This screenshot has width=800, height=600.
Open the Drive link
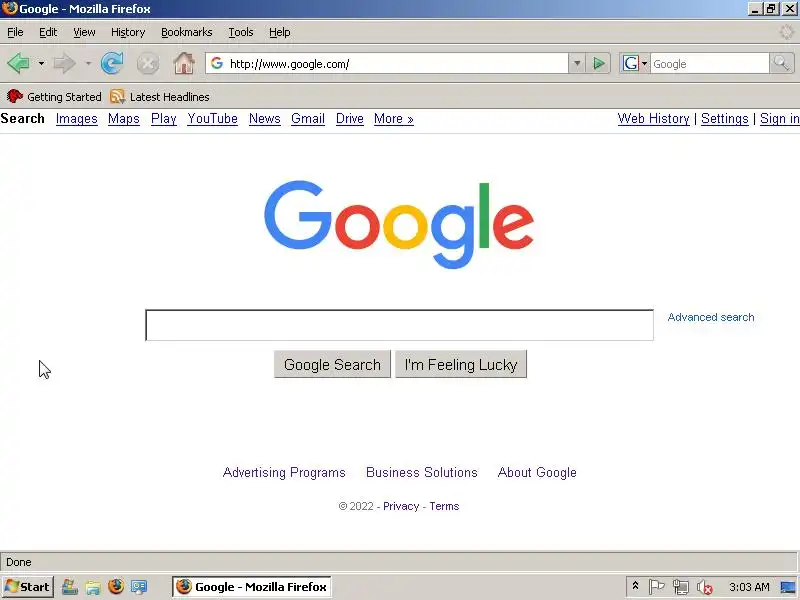(349, 118)
